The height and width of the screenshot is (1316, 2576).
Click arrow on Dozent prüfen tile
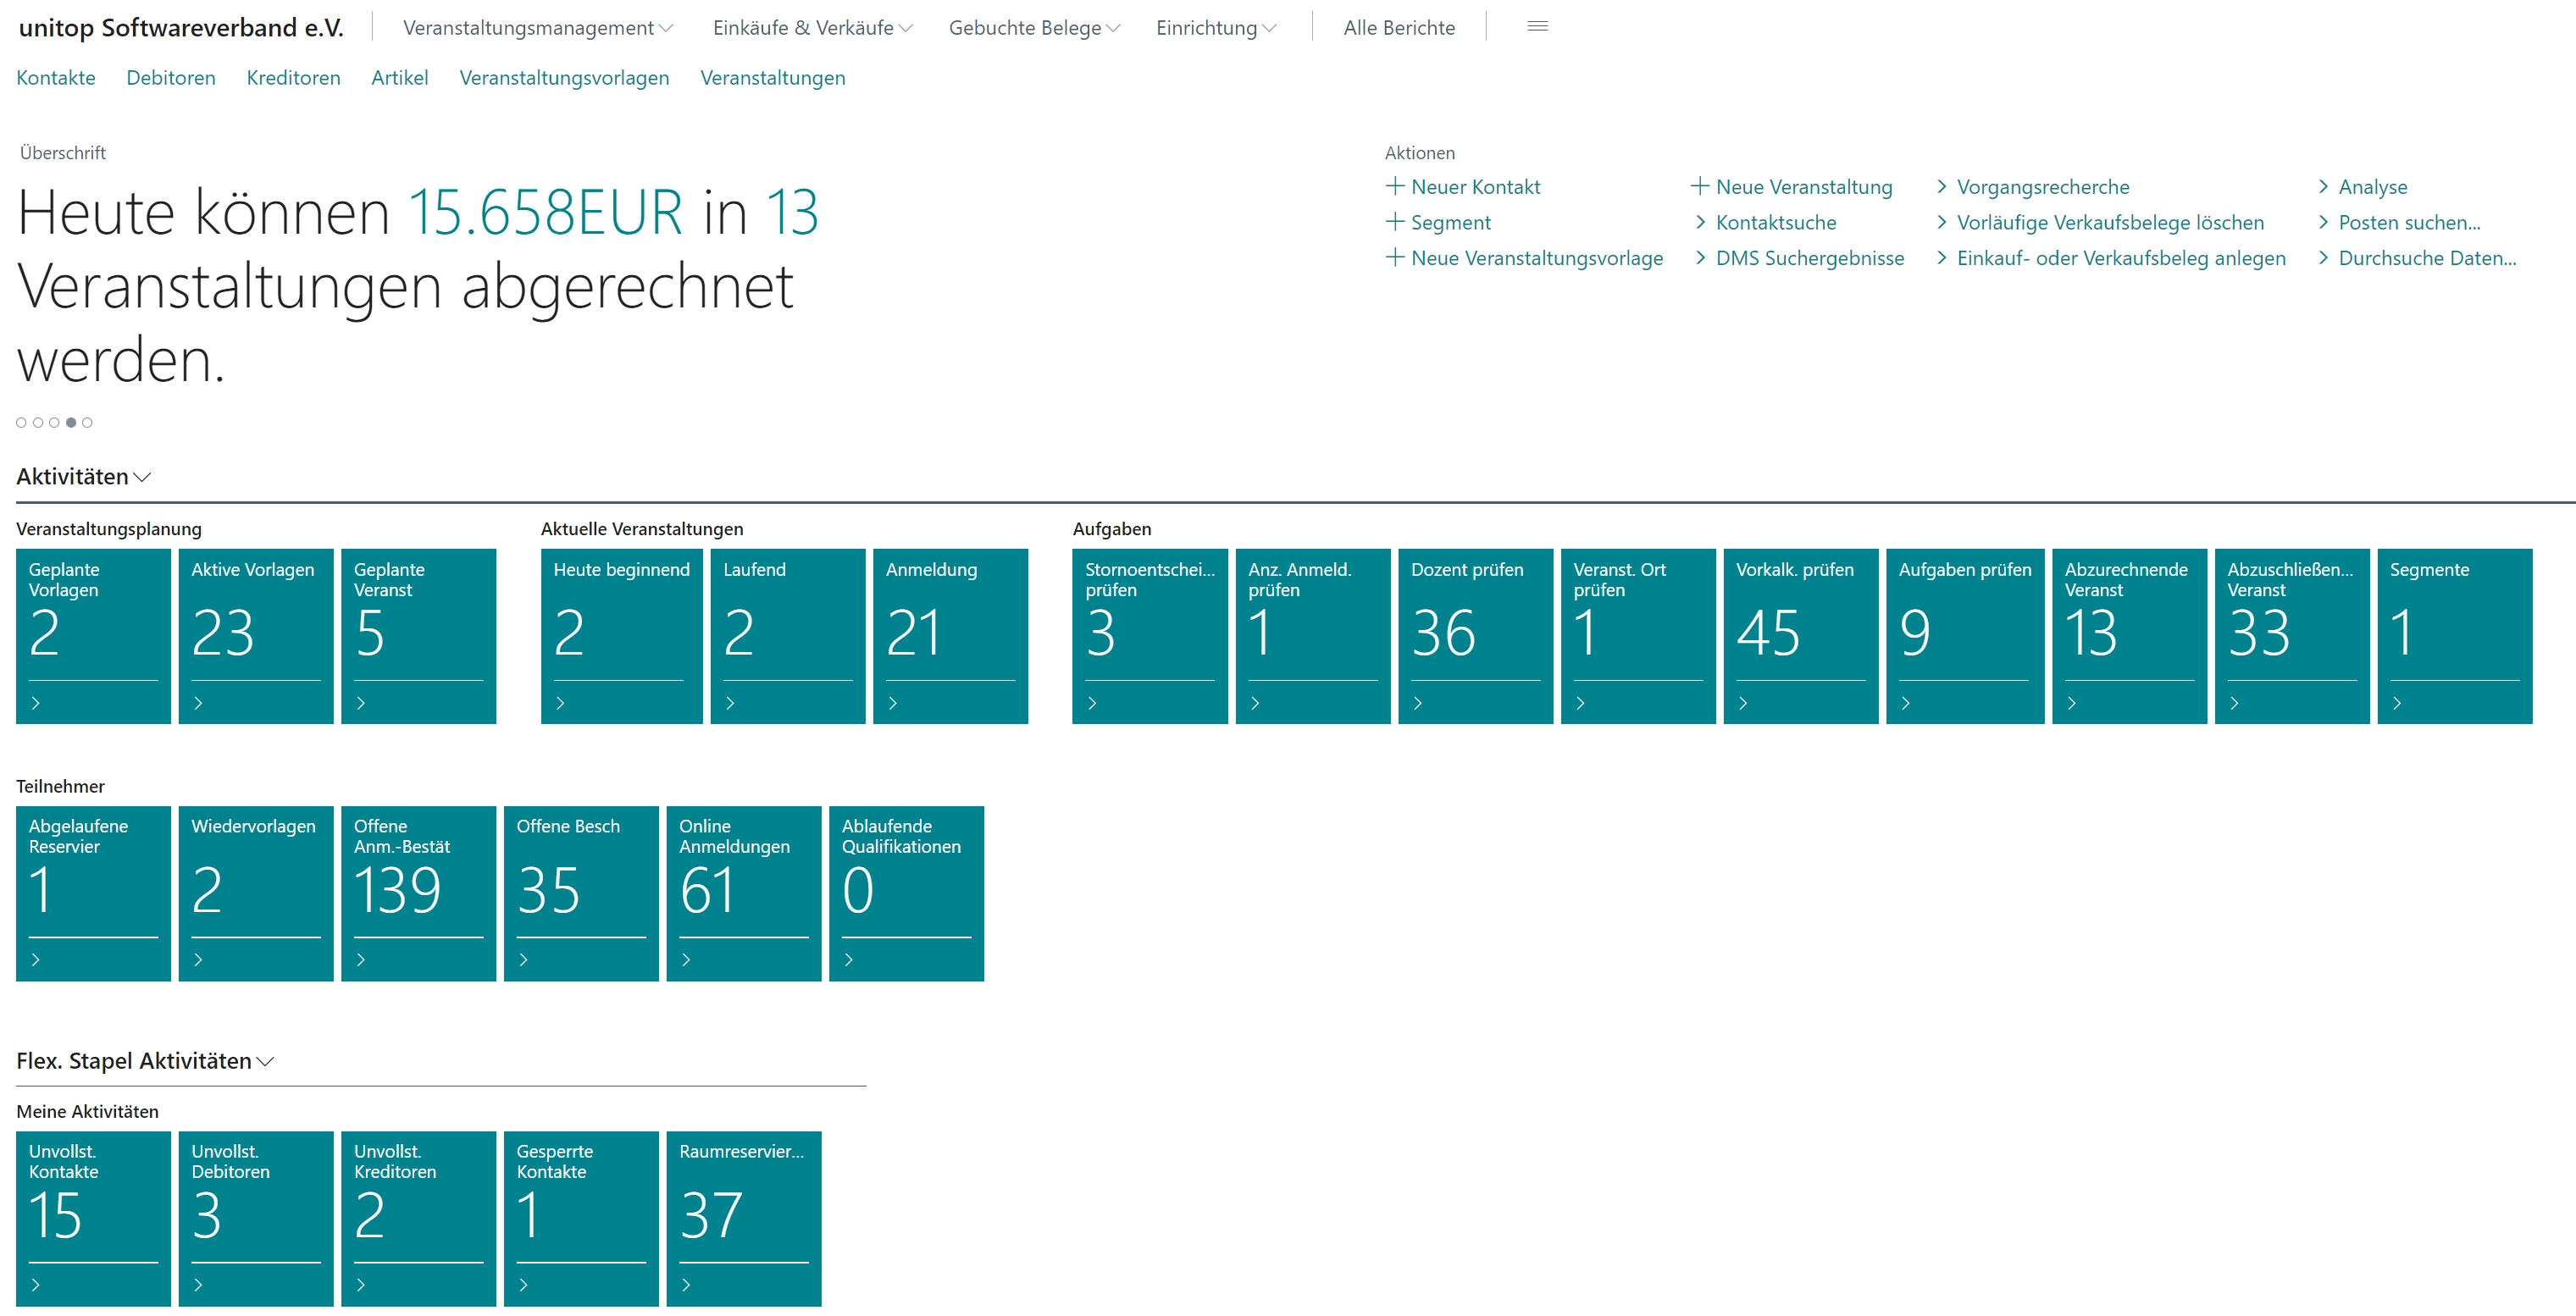click(1417, 703)
